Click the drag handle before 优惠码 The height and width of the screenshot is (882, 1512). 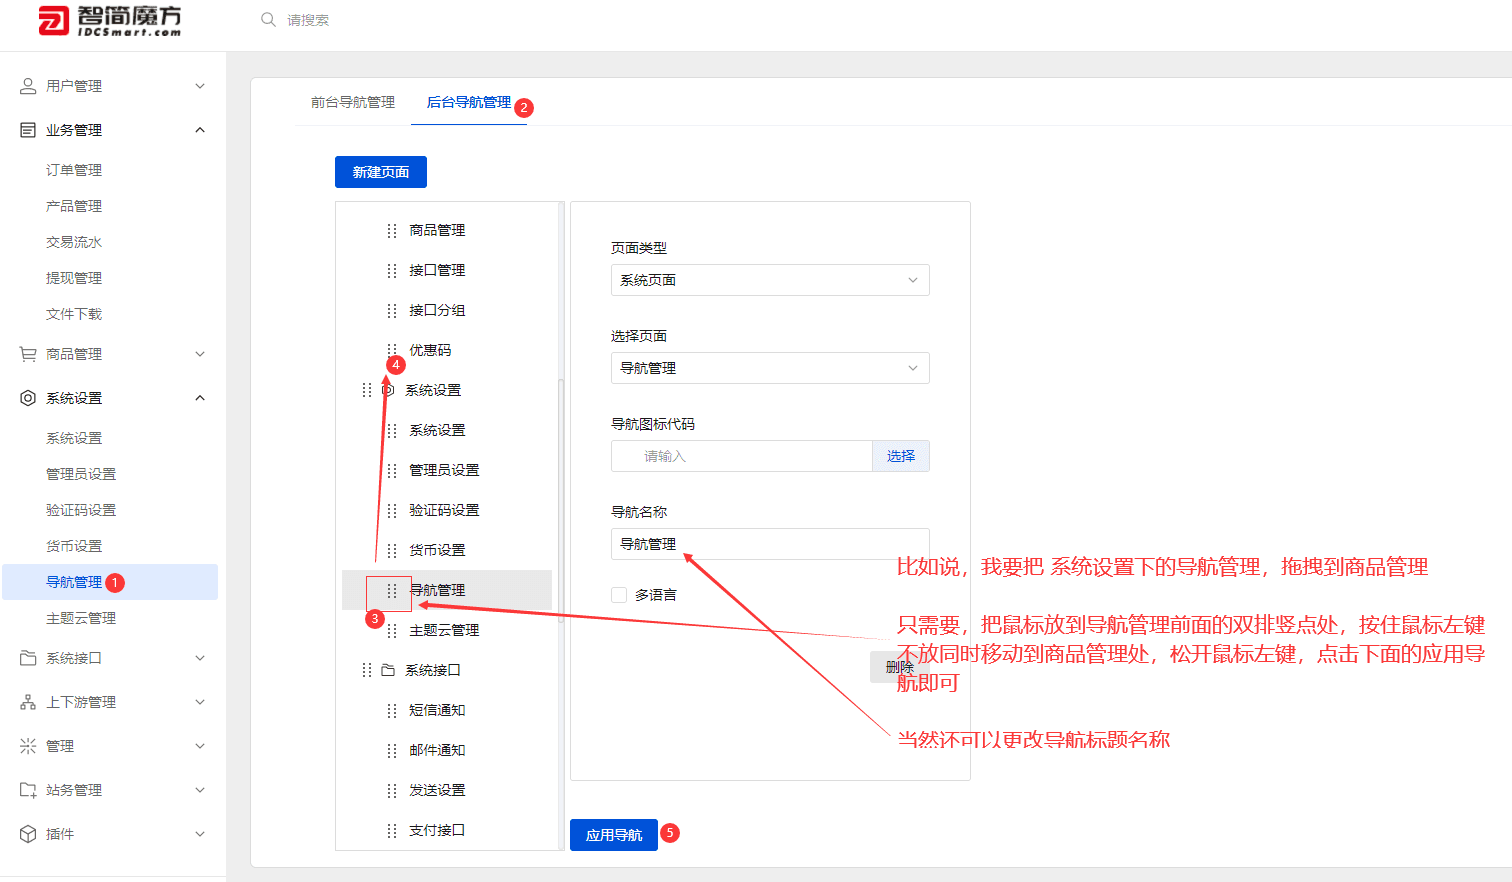392,350
